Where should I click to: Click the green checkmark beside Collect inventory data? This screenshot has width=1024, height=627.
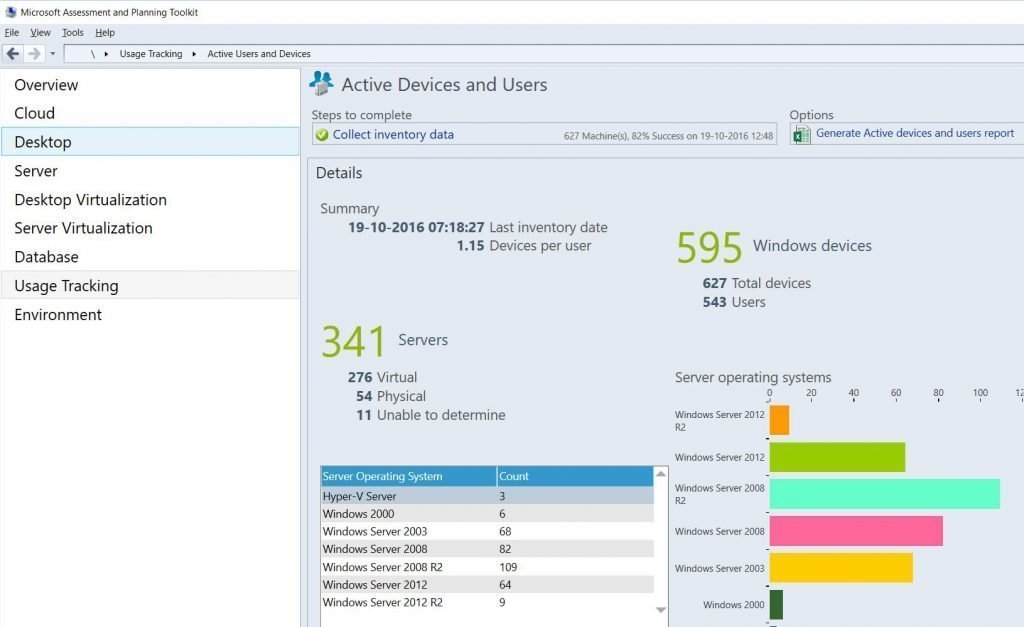pos(321,135)
